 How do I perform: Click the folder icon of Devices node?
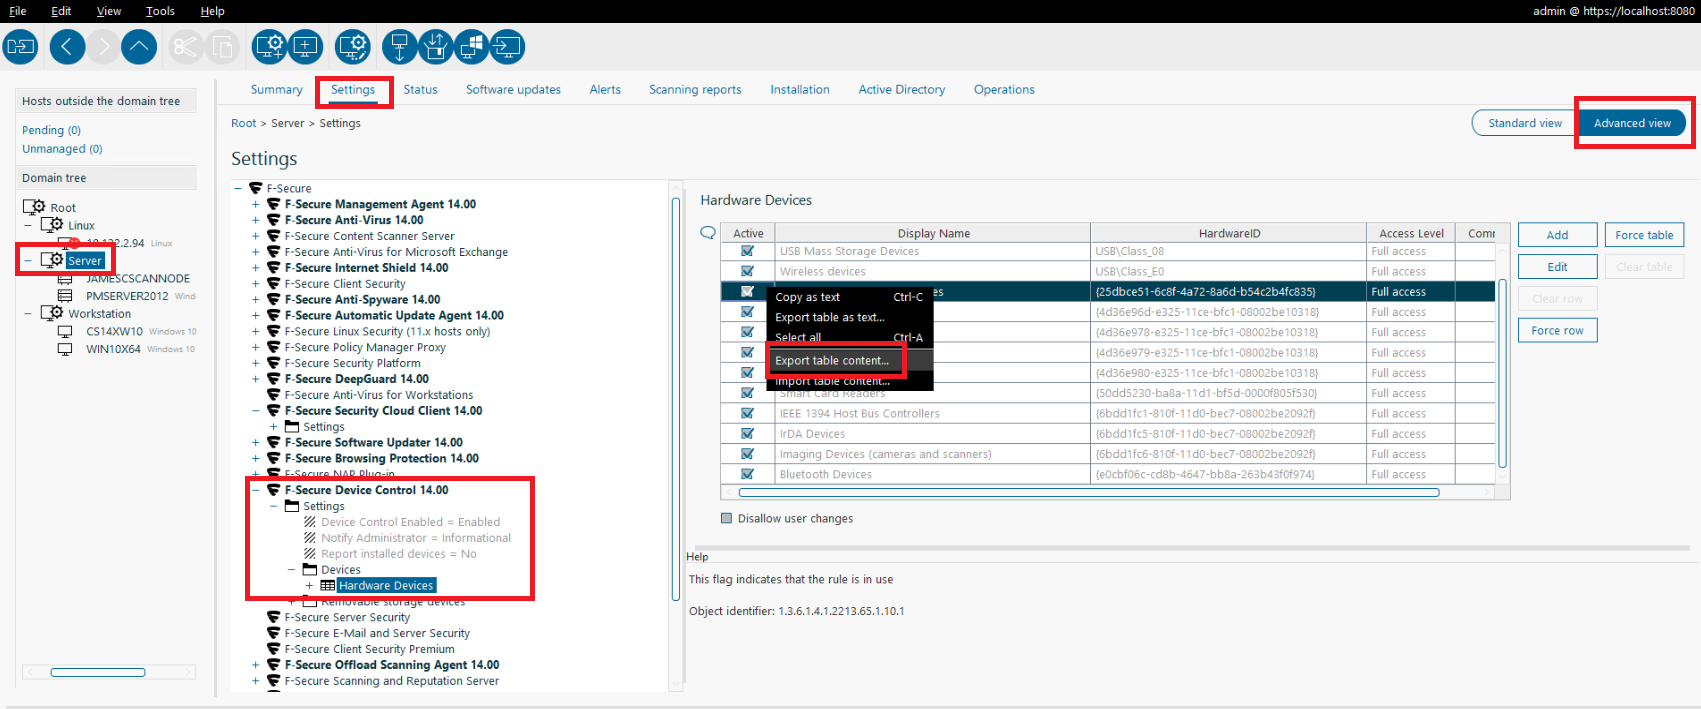(x=310, y=569)
